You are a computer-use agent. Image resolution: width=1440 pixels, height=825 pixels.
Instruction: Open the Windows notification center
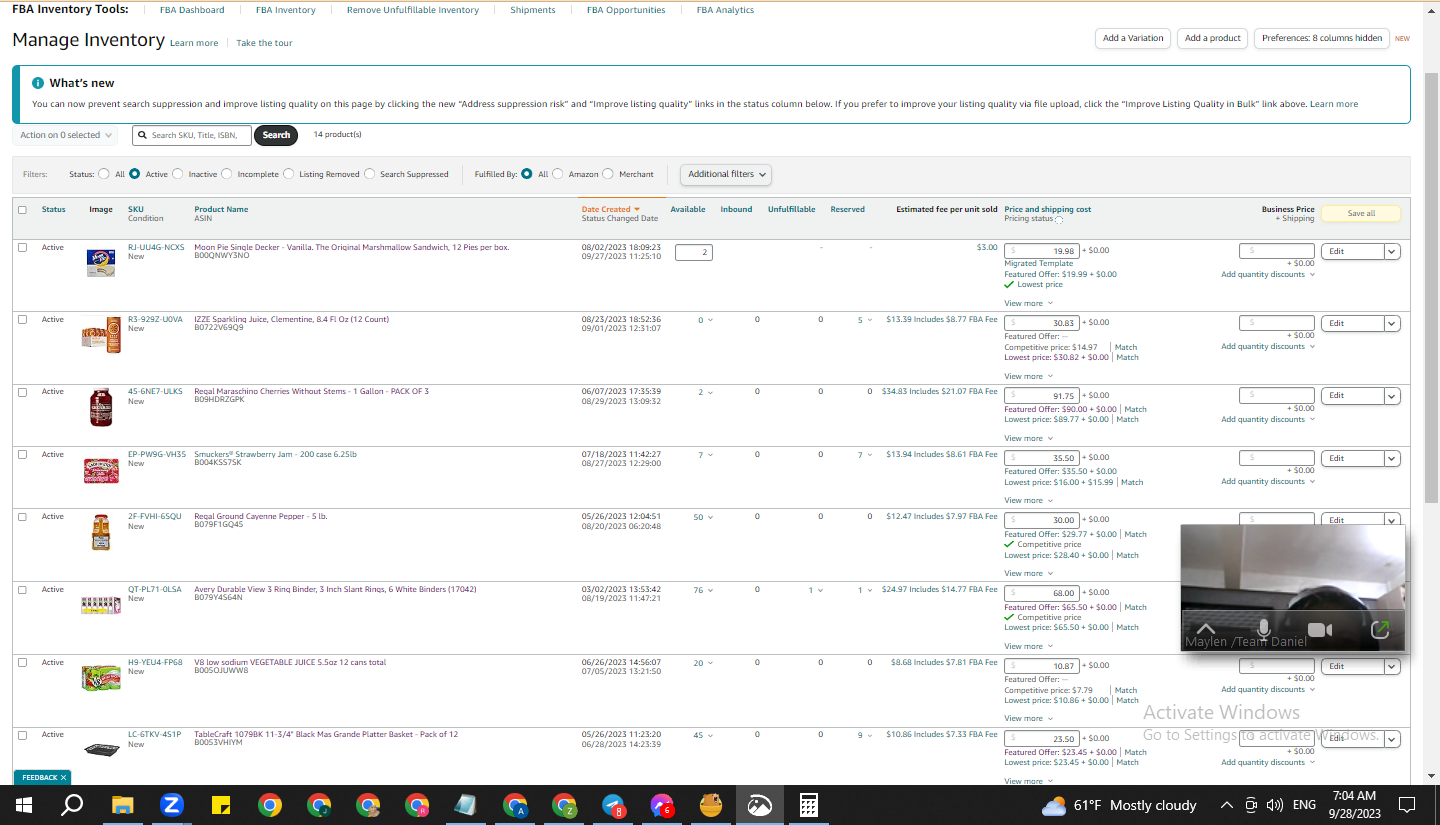pos(1406,805)
